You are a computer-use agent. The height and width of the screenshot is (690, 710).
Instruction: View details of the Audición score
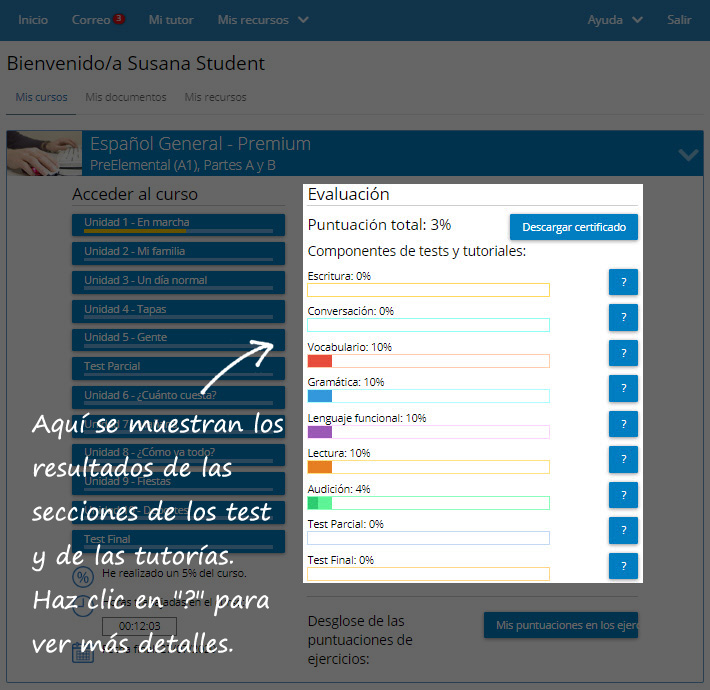(623, 495)
